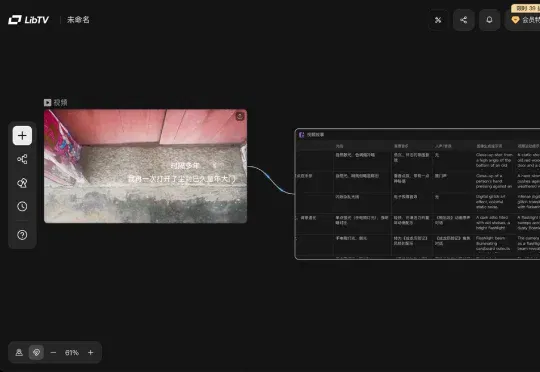Click the corner icon on the video thumbnail
The image size is (540, 372).
tap(240, 116)
